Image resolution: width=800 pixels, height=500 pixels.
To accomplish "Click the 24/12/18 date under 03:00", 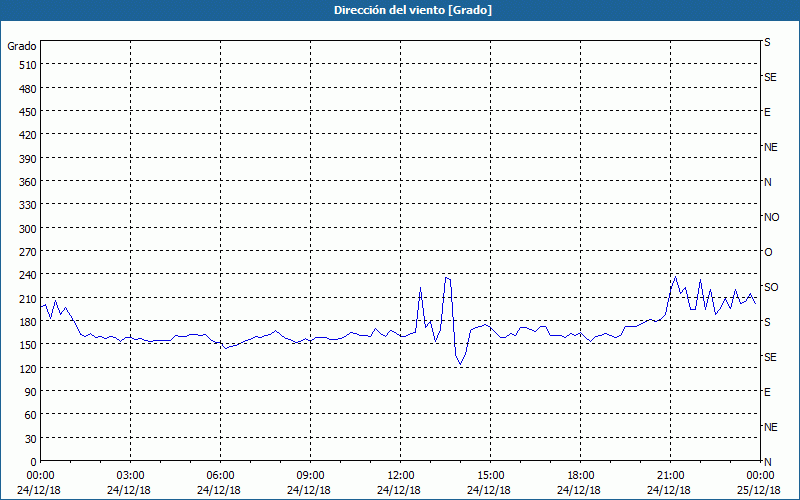I will (x=129, y=490).
